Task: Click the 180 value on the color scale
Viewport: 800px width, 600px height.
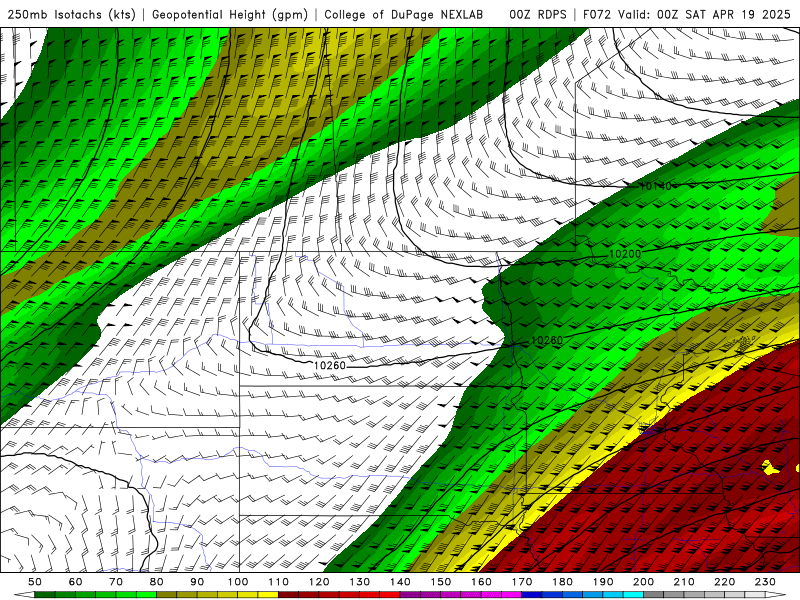Action: coord(562,582)
